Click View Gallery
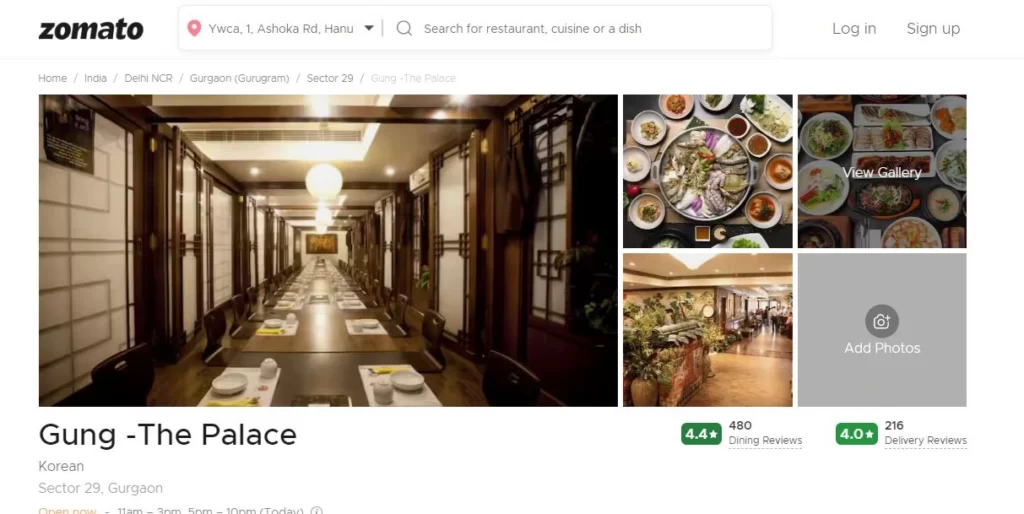This screenshot has width=1024, height=514. pos(882,172)
